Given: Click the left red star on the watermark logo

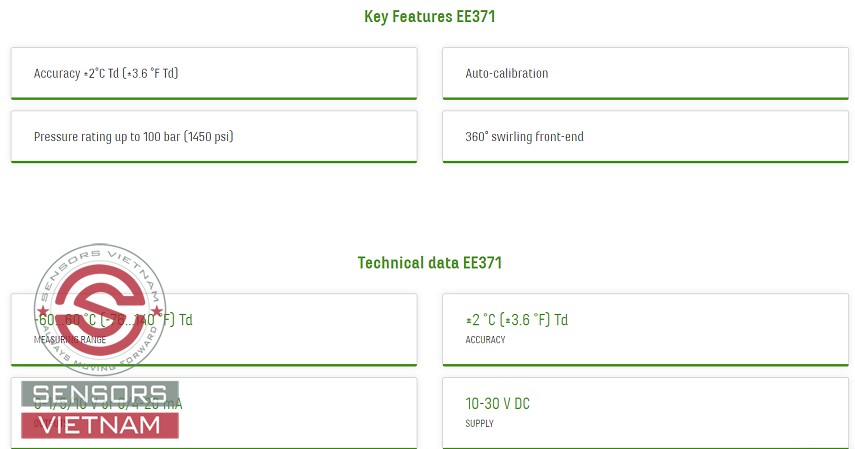Looking at the screenshot, I should (x=42, y=311).
